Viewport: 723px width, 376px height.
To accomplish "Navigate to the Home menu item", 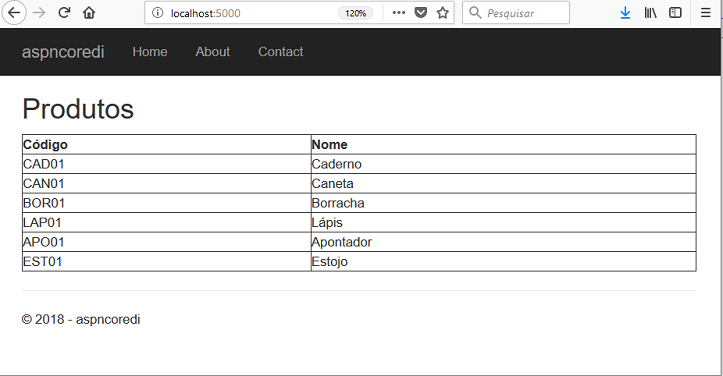I will pos(150,52).
